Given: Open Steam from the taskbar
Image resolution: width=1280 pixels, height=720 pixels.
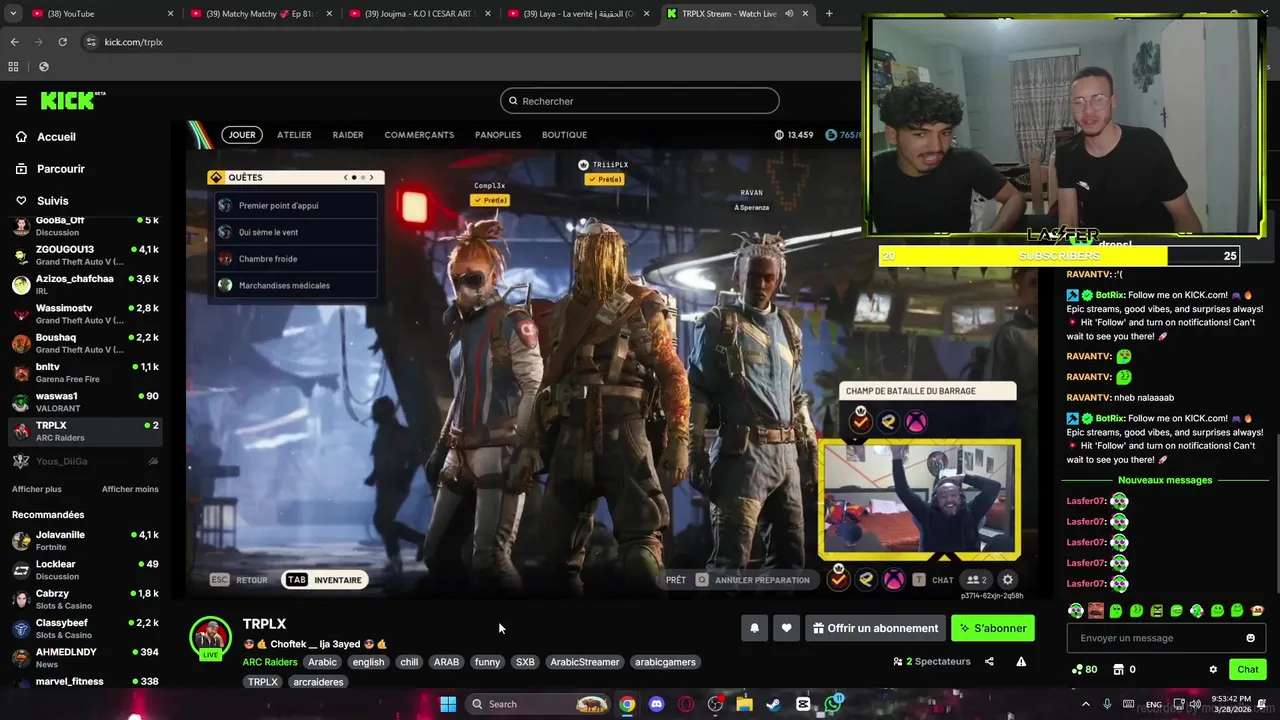Looking at the screenshot, I should tap(773, 704).
